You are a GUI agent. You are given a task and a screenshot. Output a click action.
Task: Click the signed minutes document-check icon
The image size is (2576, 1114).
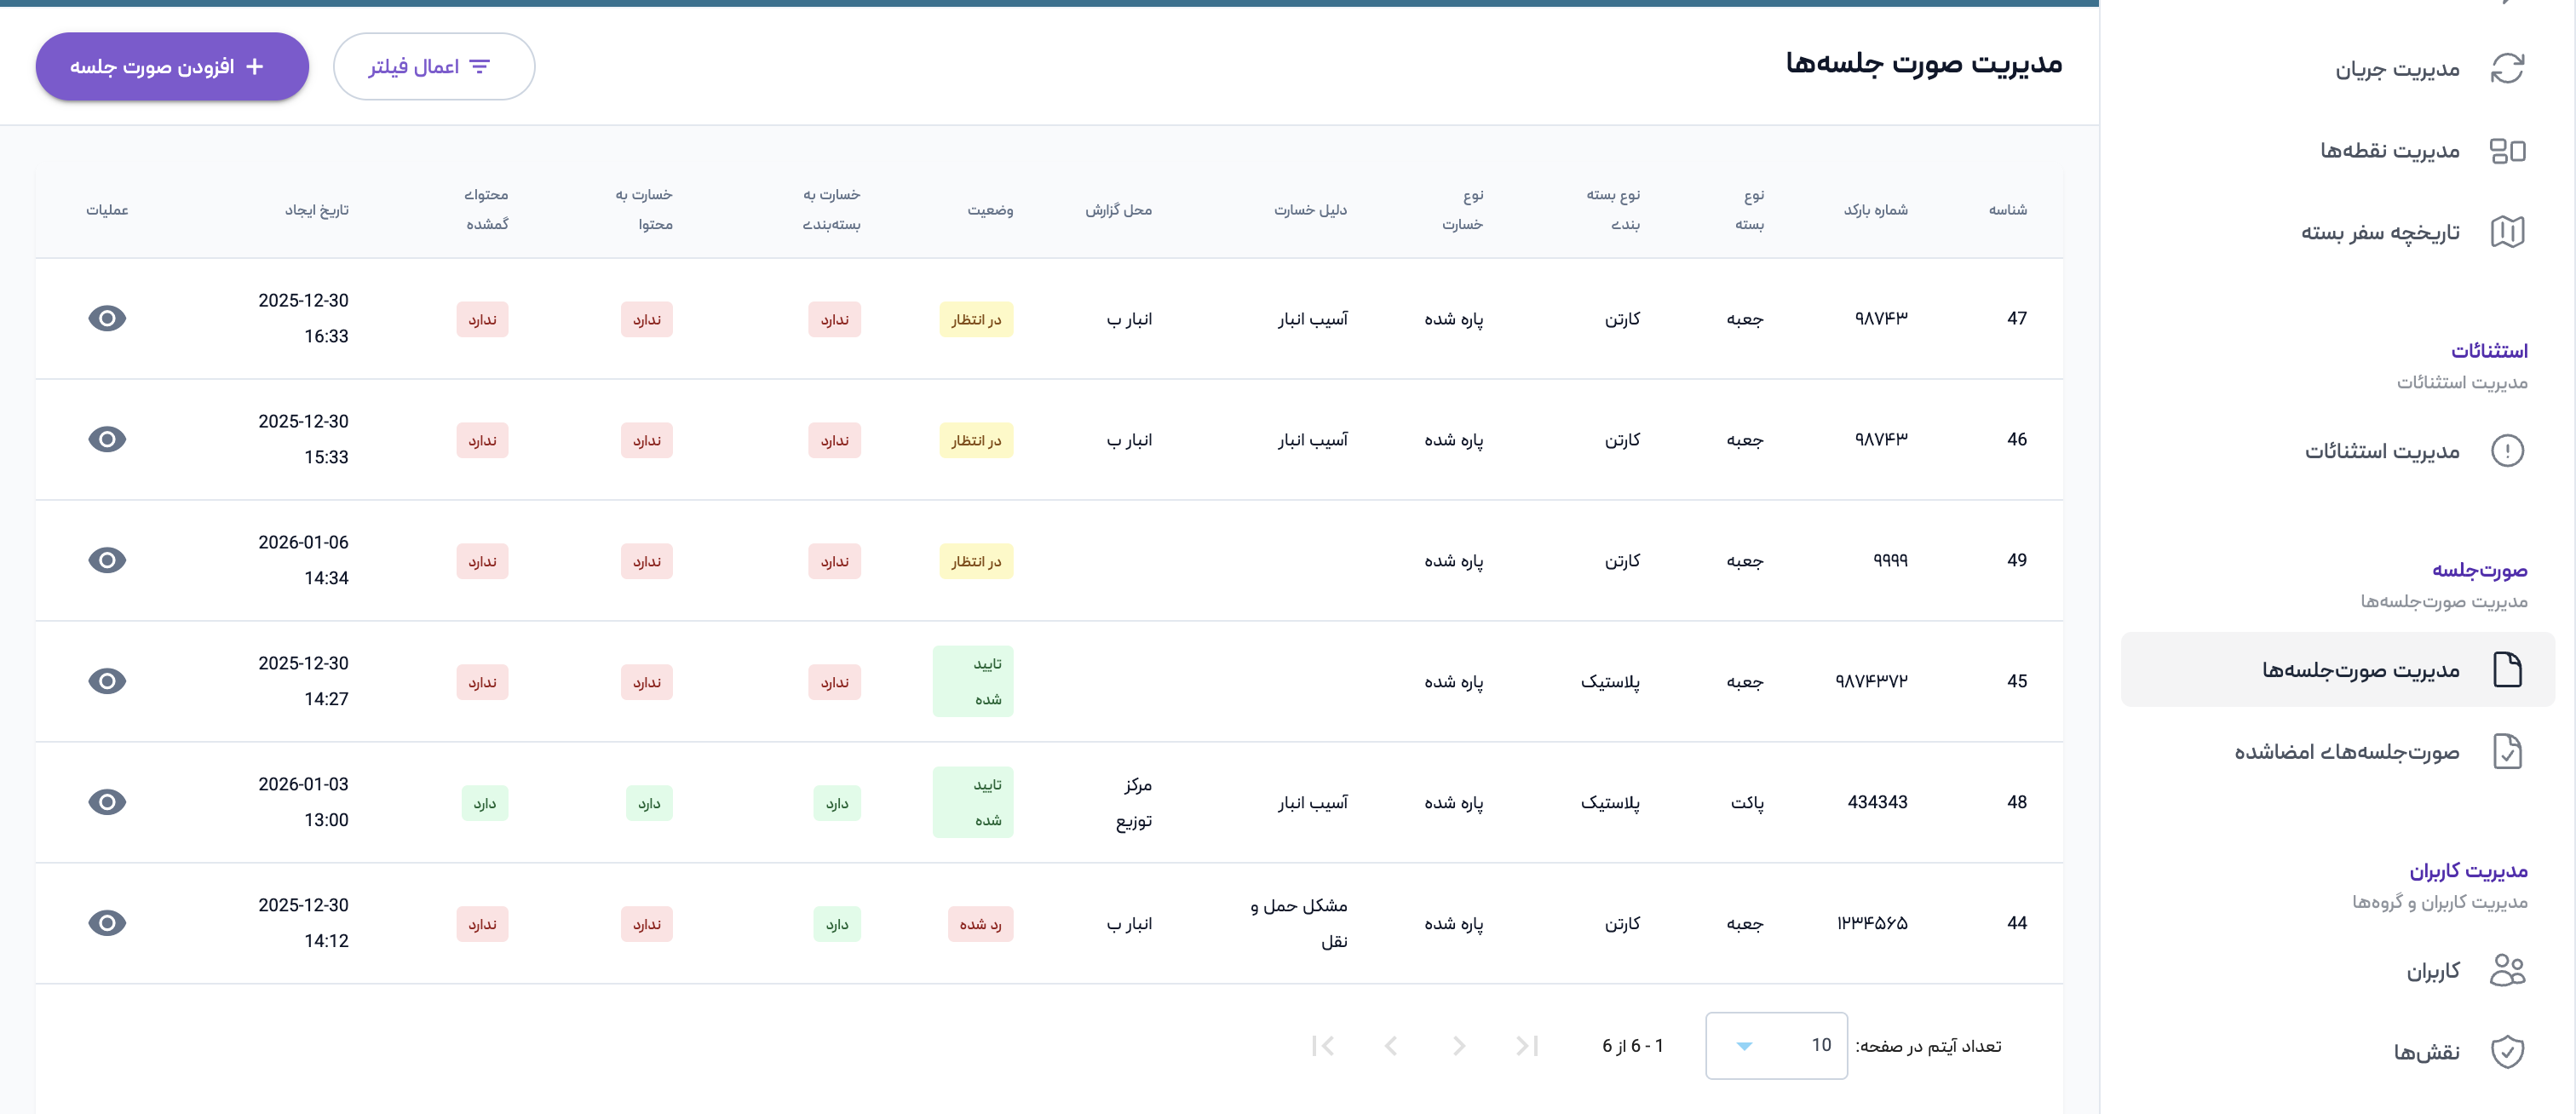2506,752
